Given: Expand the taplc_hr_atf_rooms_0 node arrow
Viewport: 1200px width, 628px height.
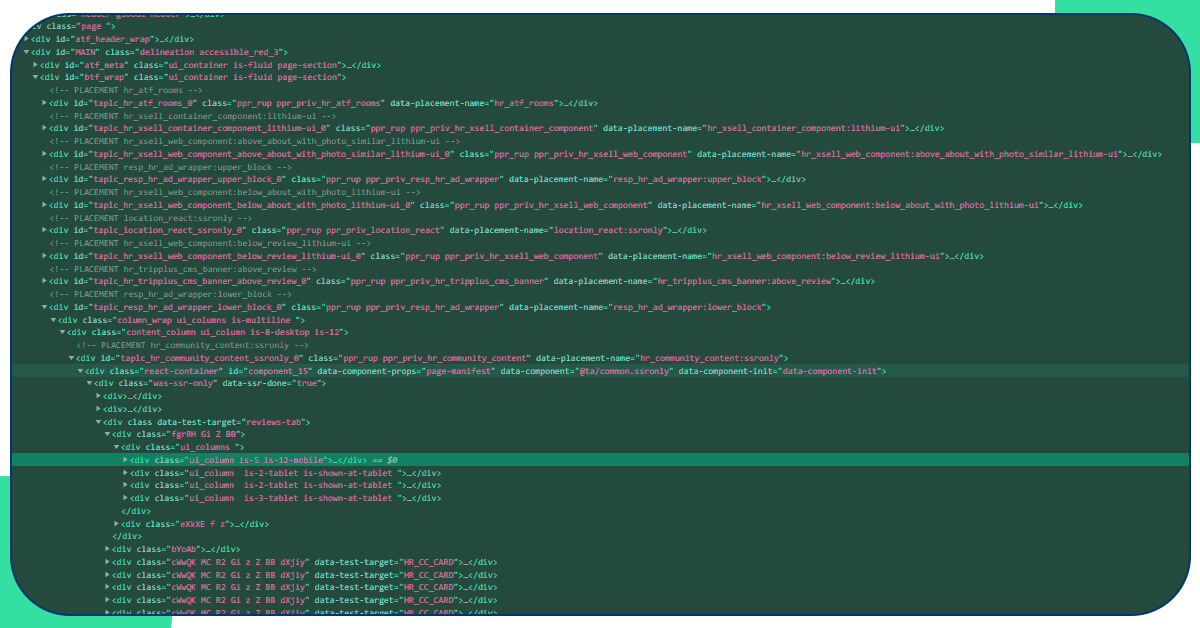Looking at the screenshot, I should (x=45, y=103).
